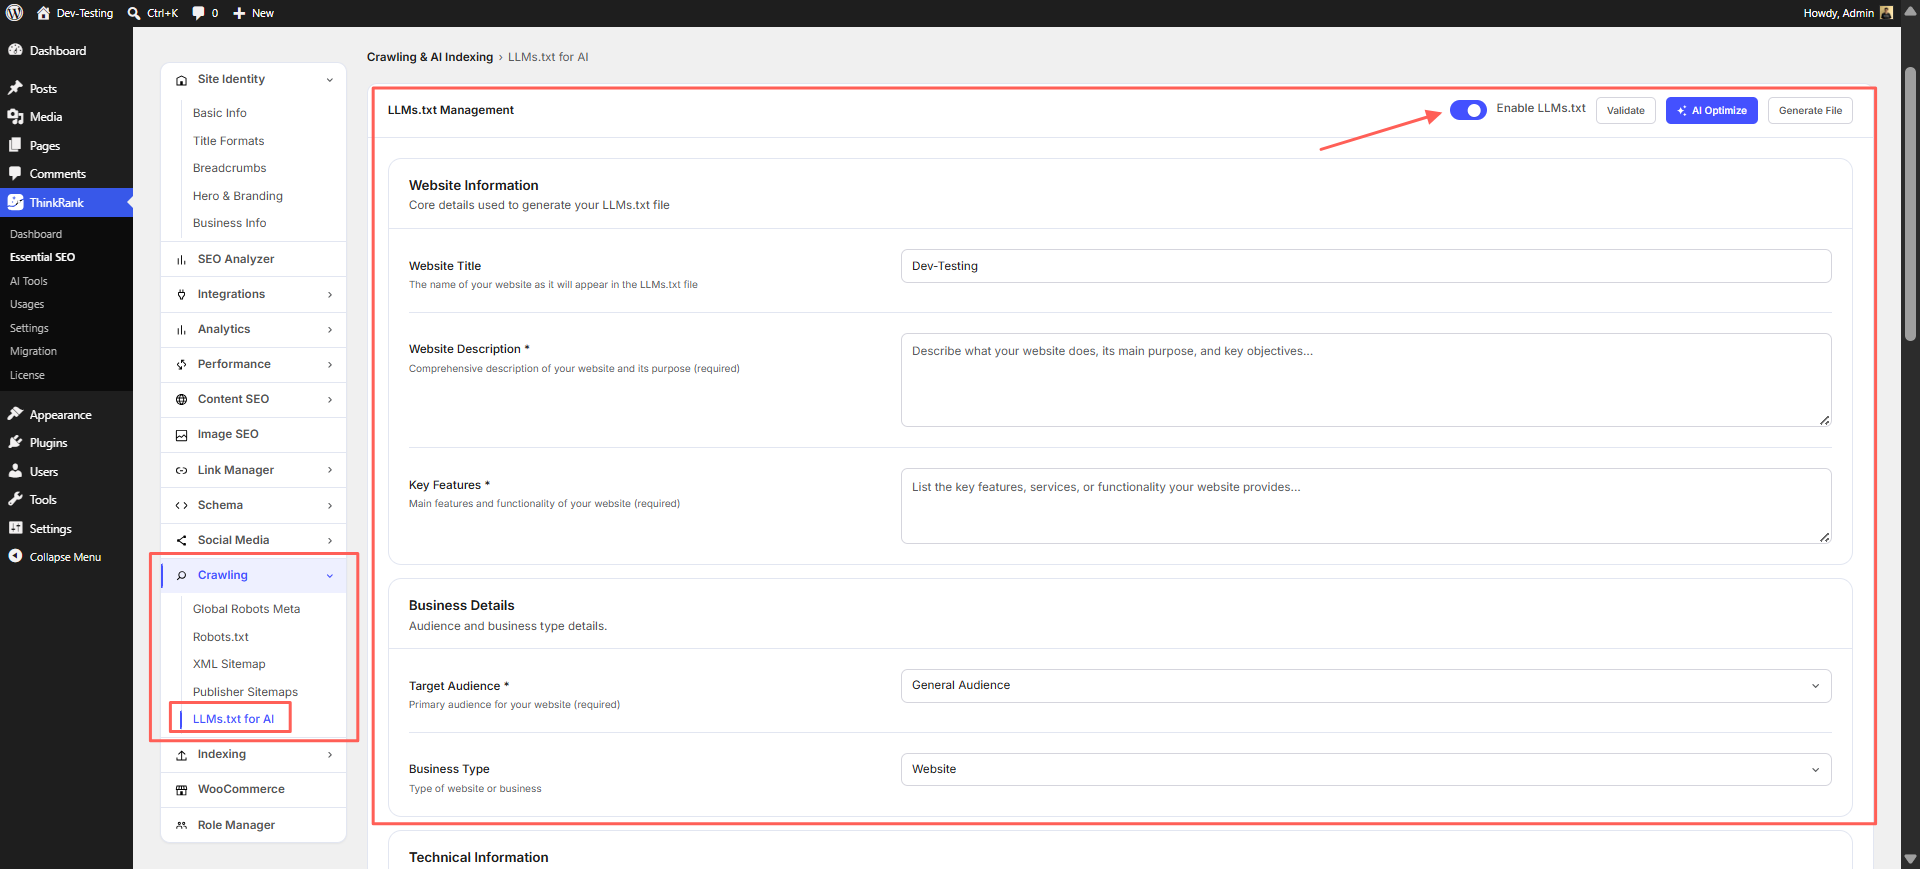This screenshot has width=1920, height=869.
Task: Click the Posts pin icon
Action: tap(15, 88)
